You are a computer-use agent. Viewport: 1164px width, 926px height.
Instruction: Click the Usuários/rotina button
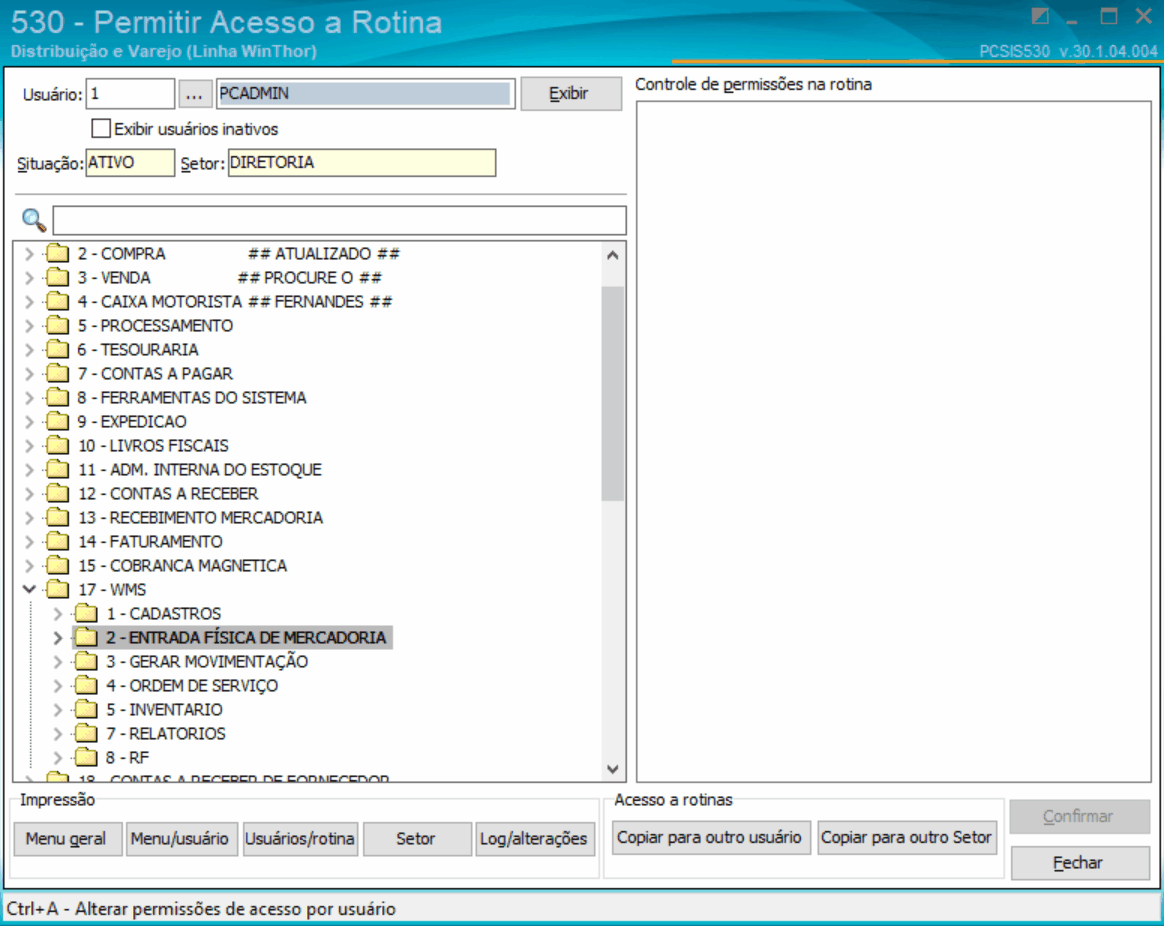[x=300, y=839]
